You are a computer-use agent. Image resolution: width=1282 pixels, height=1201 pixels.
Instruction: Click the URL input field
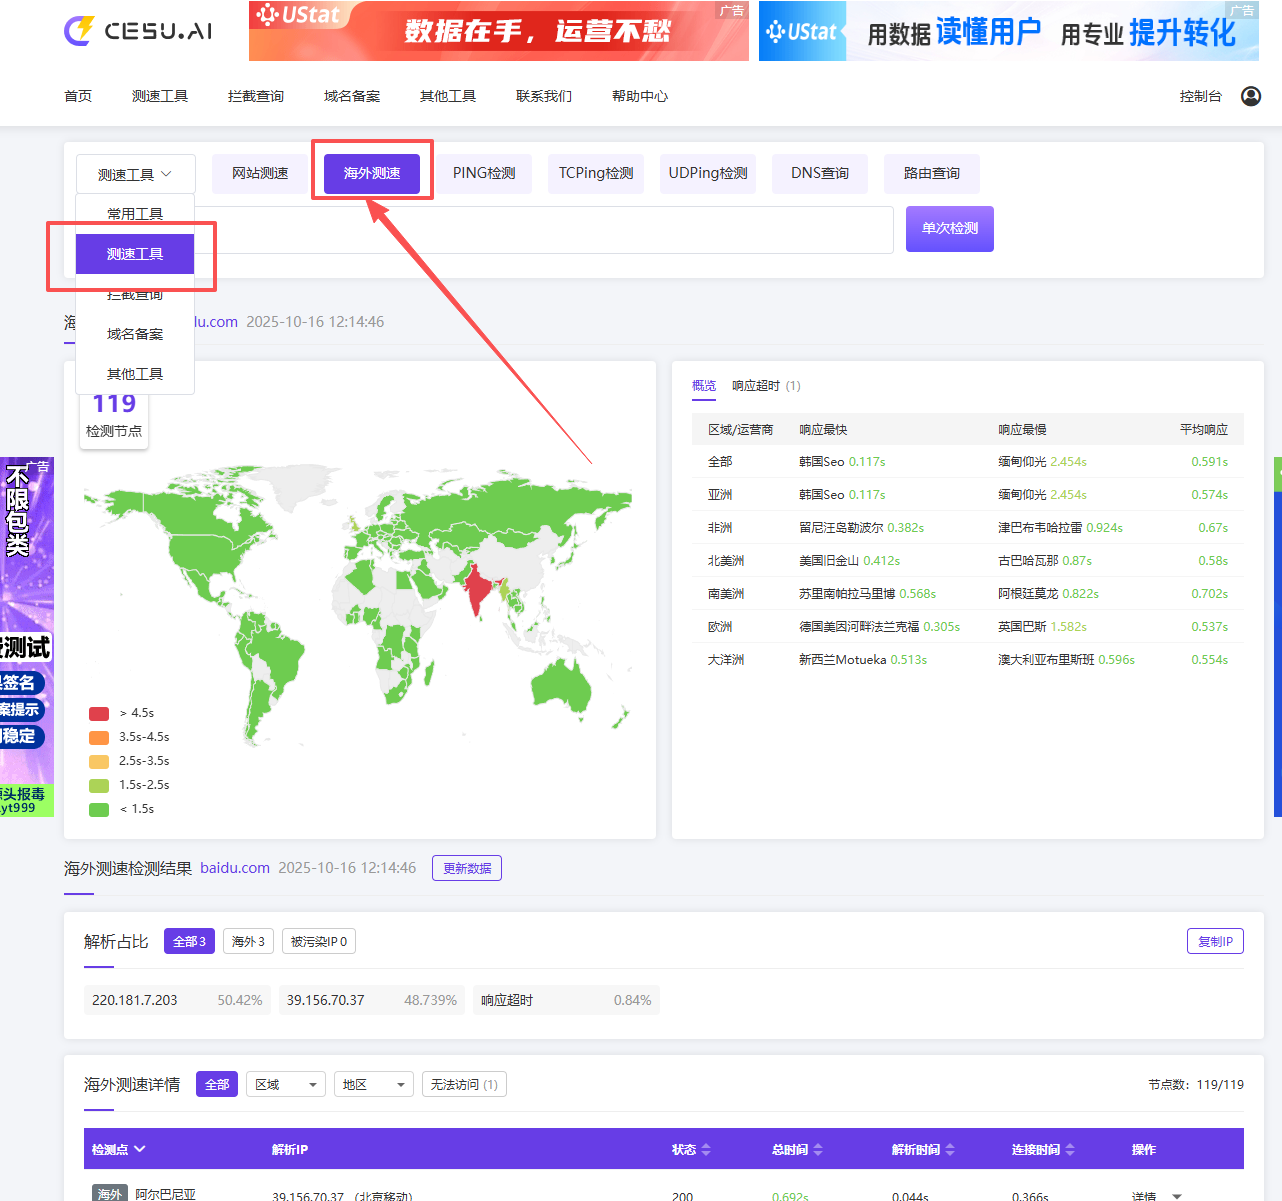click(x=550, y=230)
